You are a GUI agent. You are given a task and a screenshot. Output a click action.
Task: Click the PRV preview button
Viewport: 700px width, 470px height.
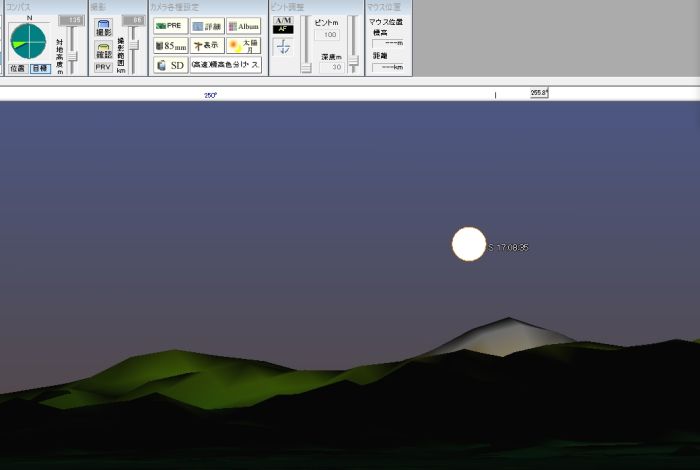pyautogui.click(x=103, y=67)
